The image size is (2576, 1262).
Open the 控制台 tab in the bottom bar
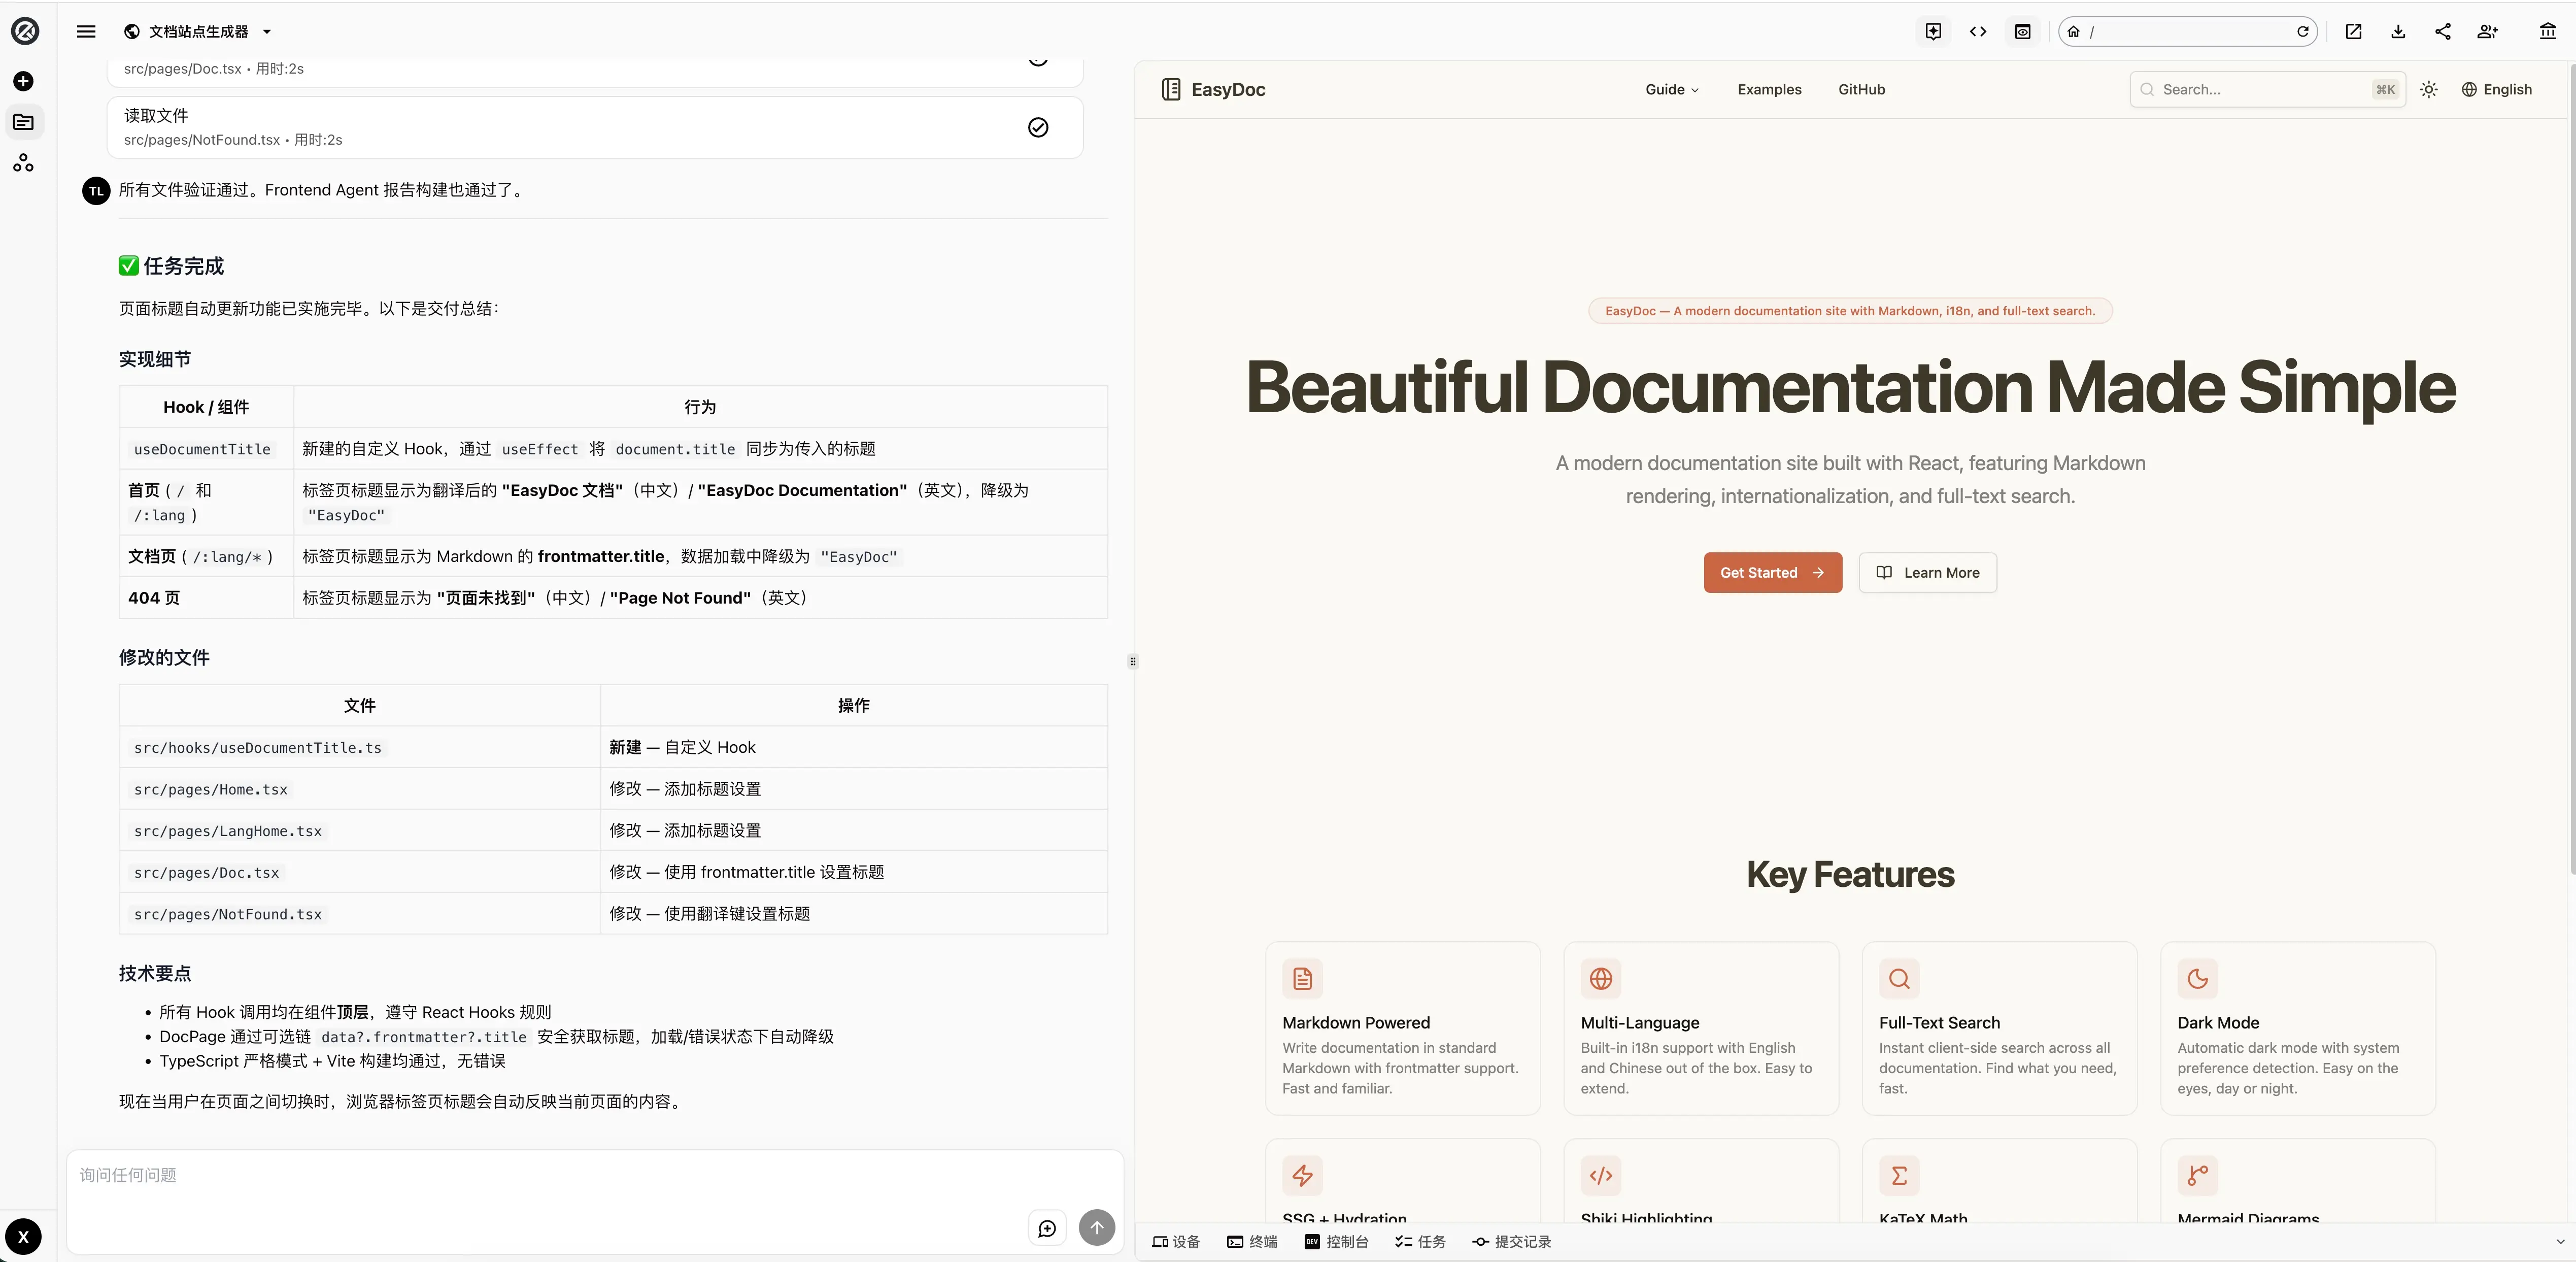1336,1242
